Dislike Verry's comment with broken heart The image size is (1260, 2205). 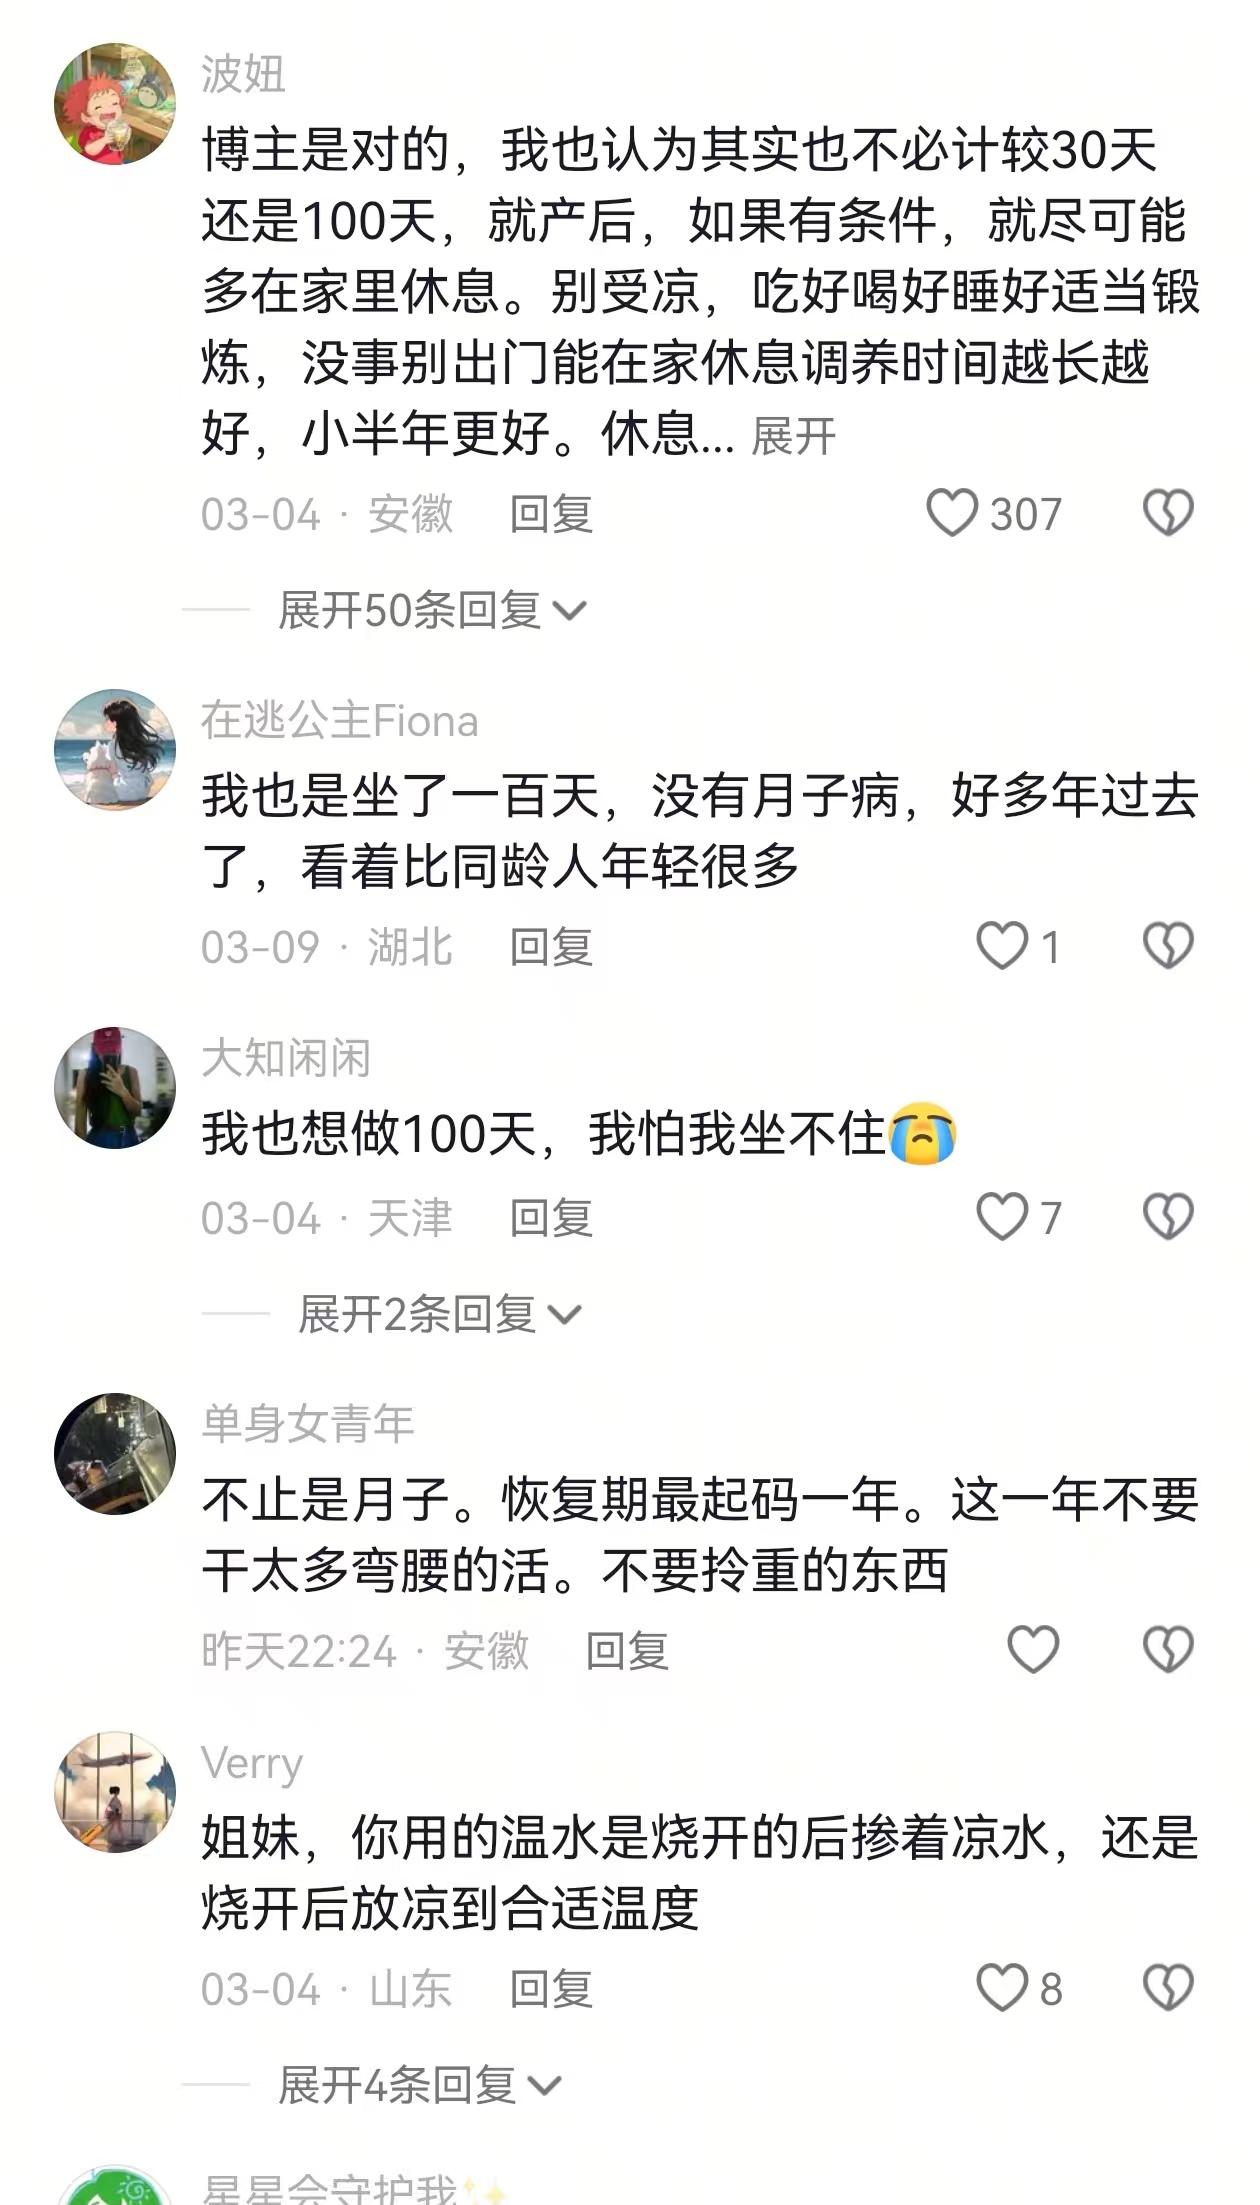click(x=1168, y=1988)
